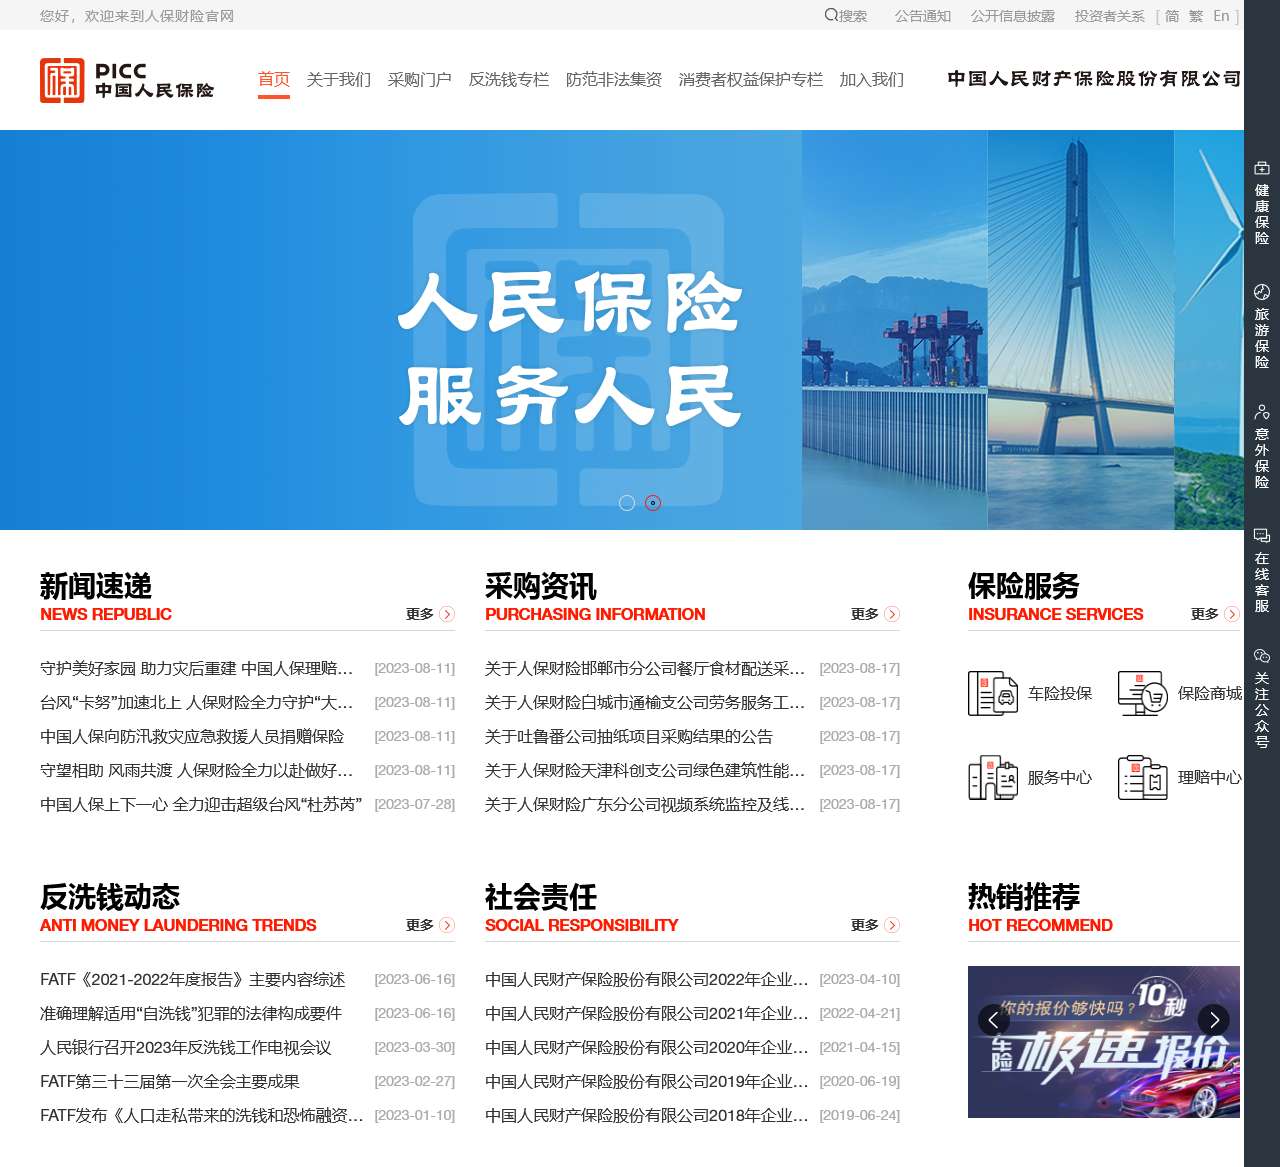Show previous hot recommend slide arrow
This screenshot has height=1167, width=1280.
coord(993,1019)
